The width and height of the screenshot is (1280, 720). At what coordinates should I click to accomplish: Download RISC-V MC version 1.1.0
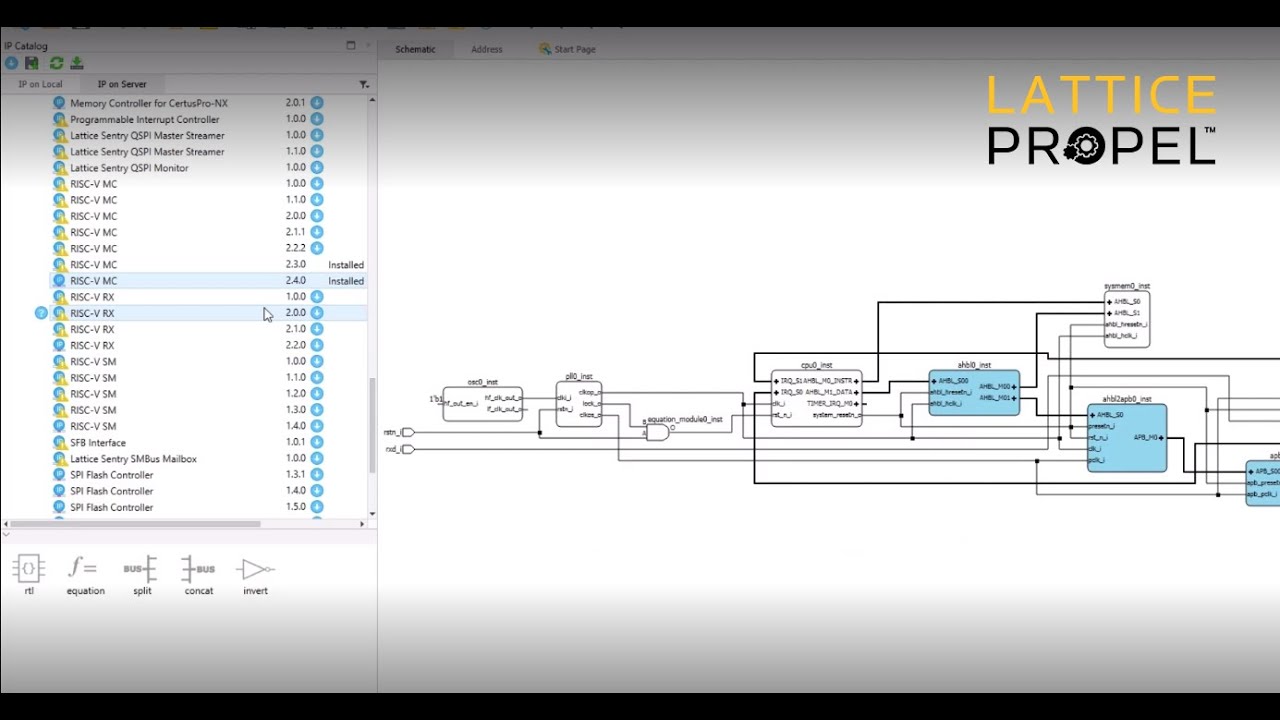click(x=317, y=199)
